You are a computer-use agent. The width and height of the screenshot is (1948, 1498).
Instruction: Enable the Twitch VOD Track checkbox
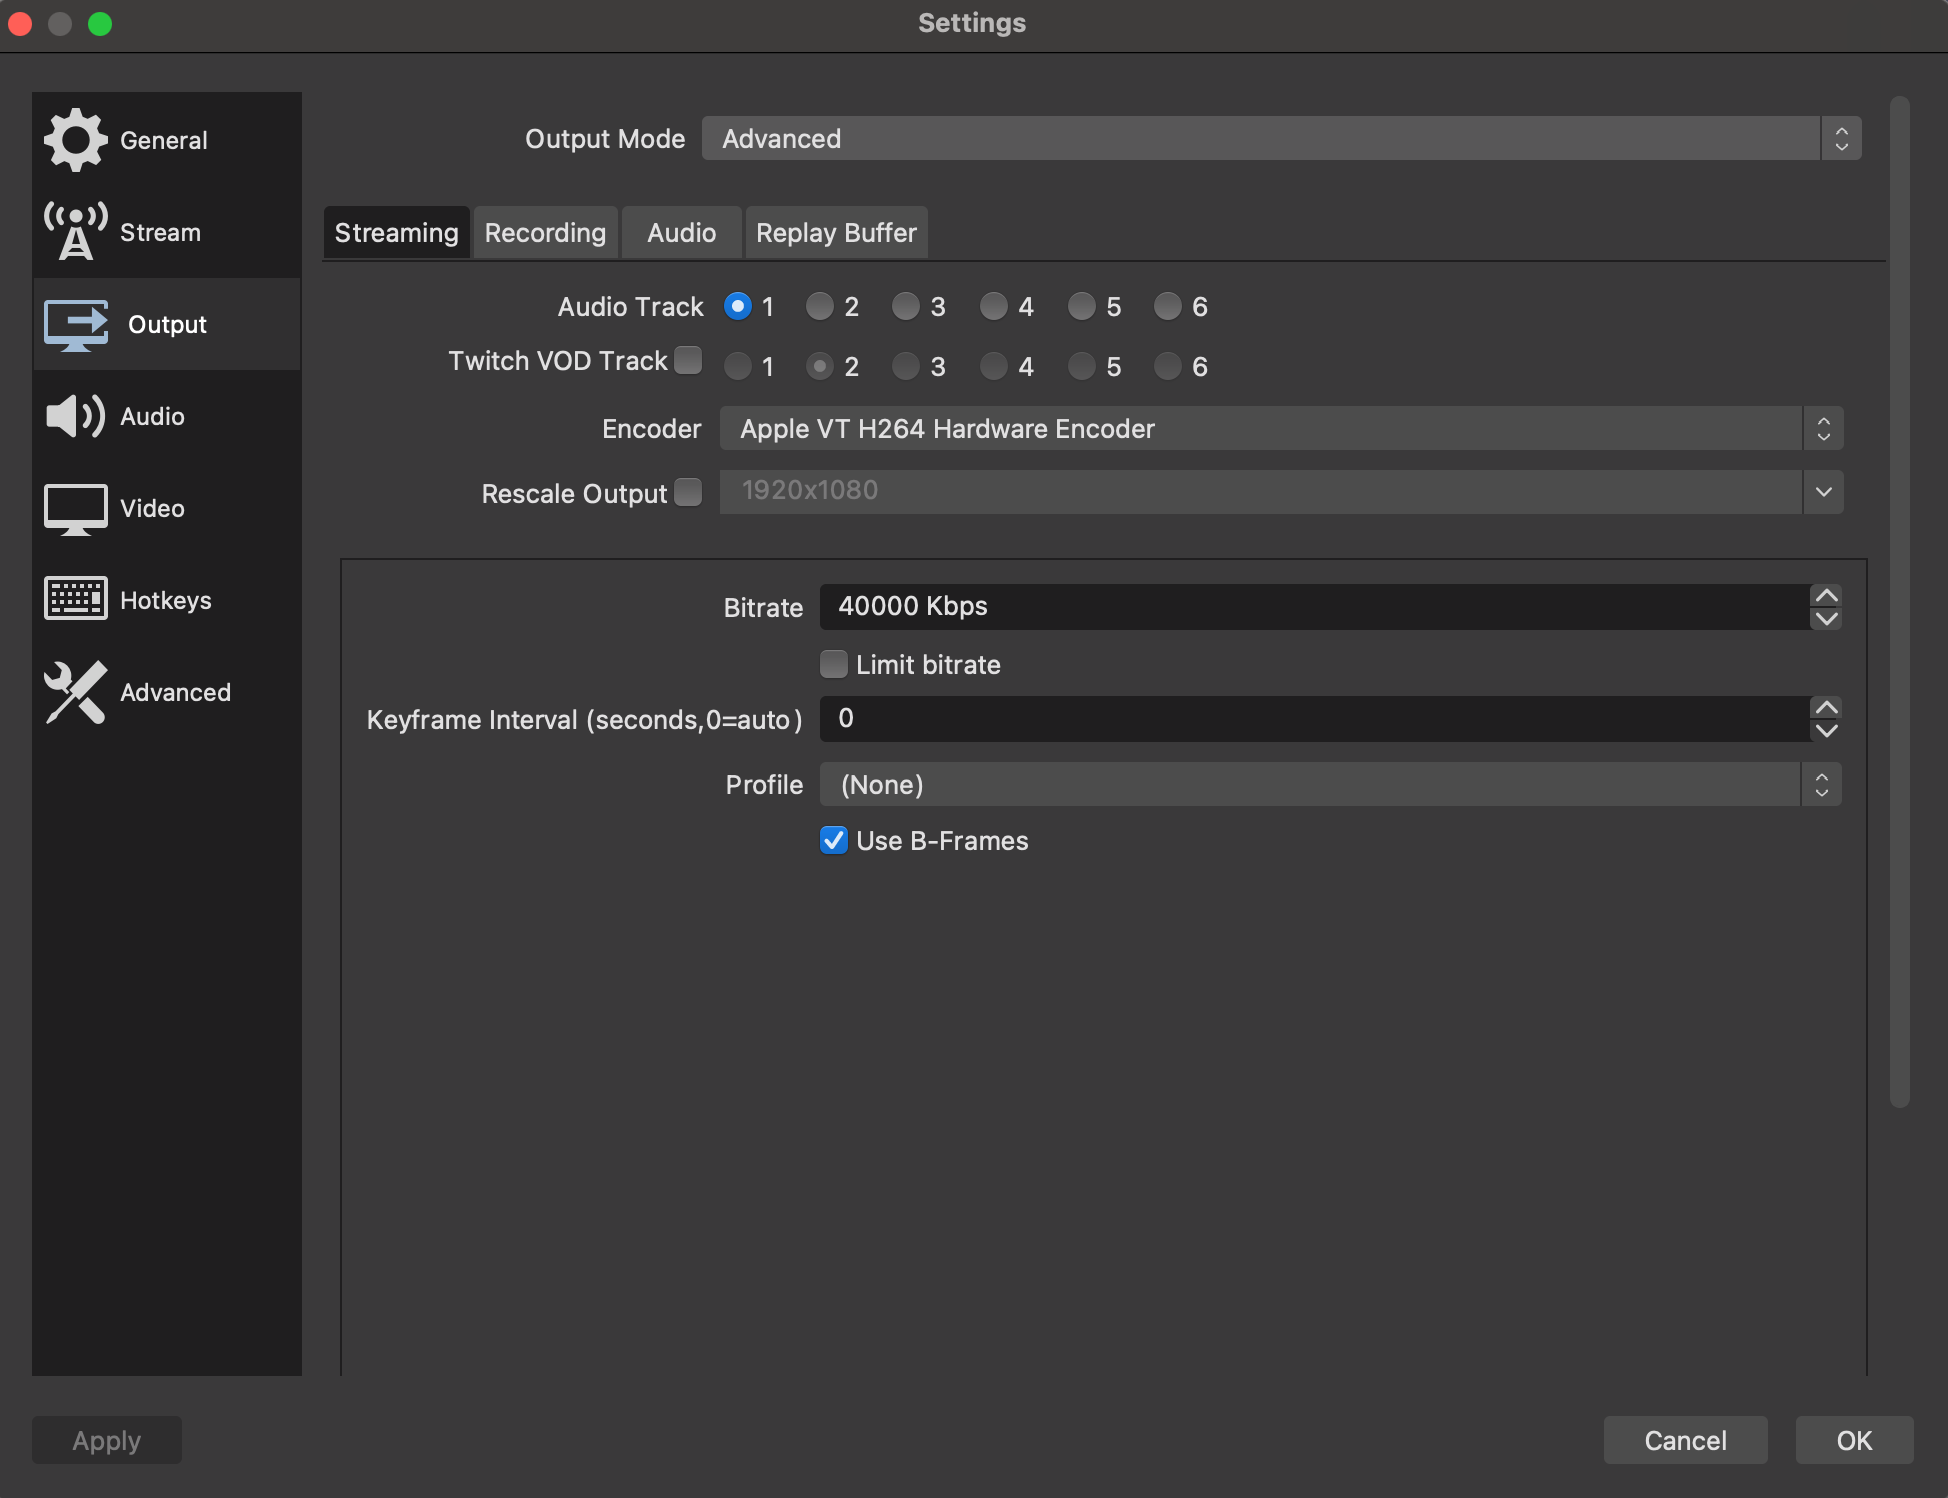(x=688, y=360)
